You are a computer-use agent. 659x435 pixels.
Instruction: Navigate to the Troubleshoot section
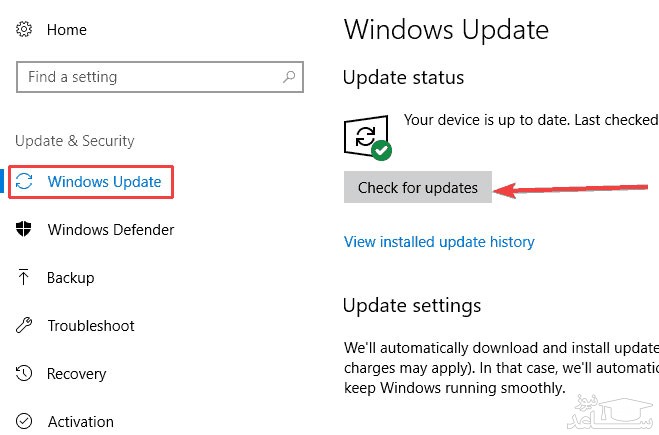91,326
